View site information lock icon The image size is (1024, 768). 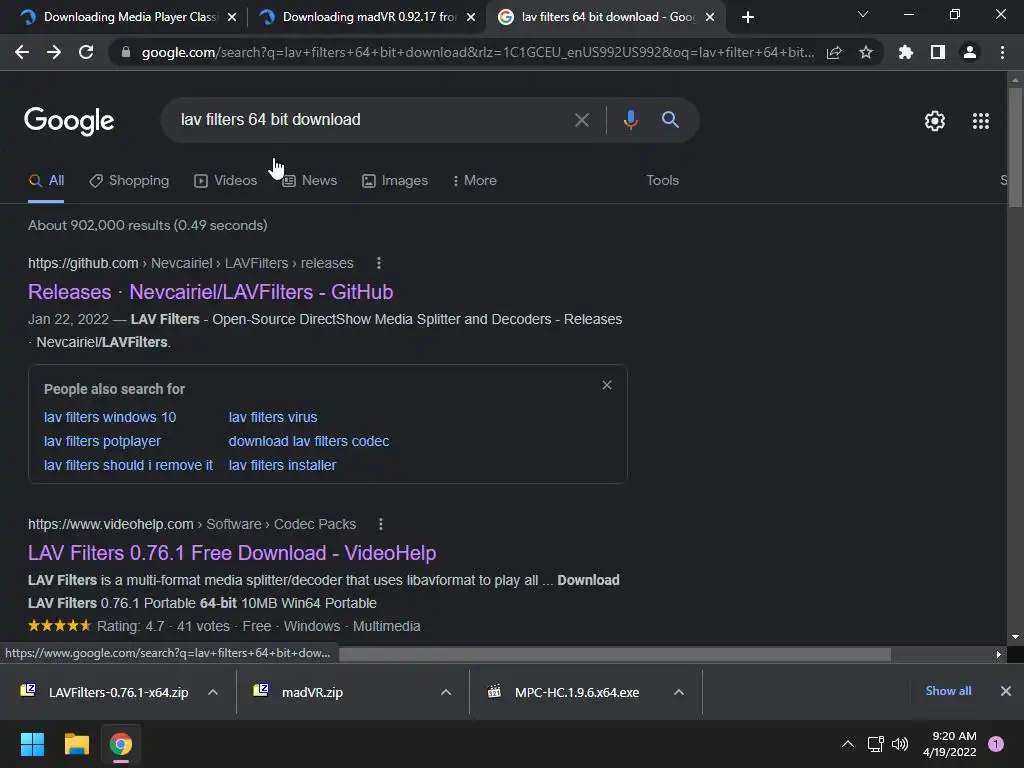tap(126, 52)
